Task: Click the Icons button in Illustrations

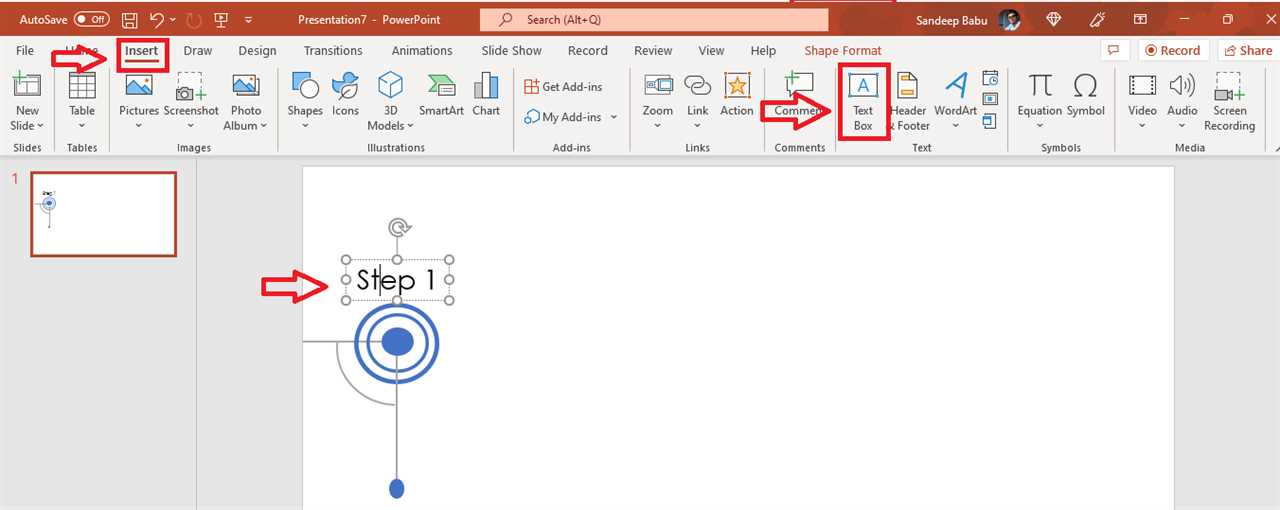Action: pos(345,95)
